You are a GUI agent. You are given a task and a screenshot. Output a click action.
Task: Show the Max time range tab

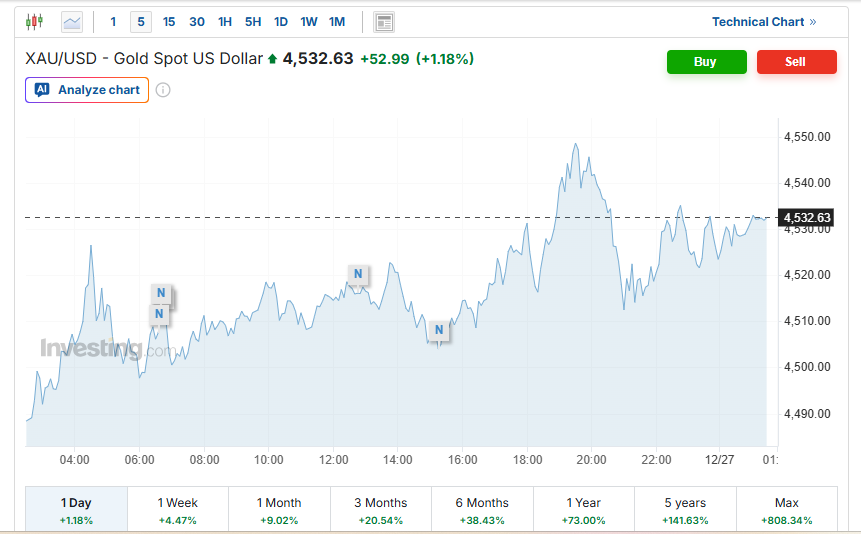[x=786, y=510]
